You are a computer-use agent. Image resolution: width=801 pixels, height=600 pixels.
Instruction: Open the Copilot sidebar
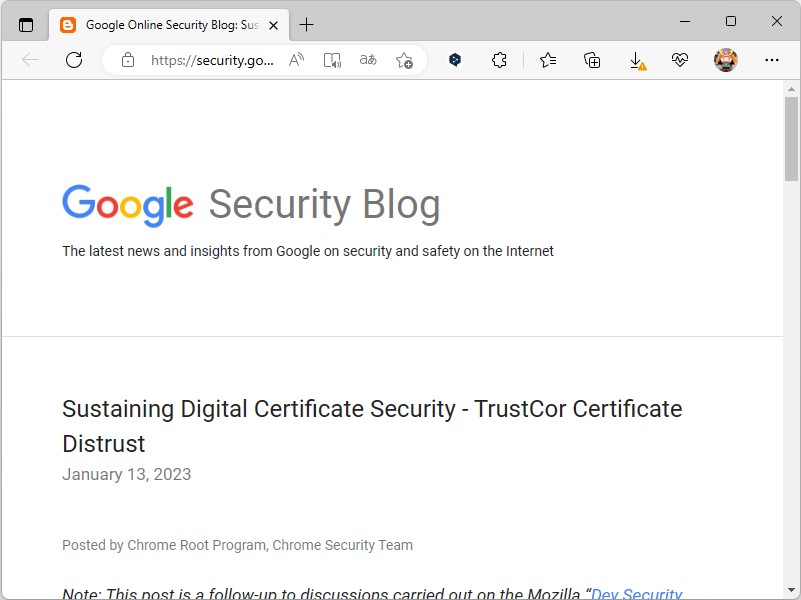point(454,60)
